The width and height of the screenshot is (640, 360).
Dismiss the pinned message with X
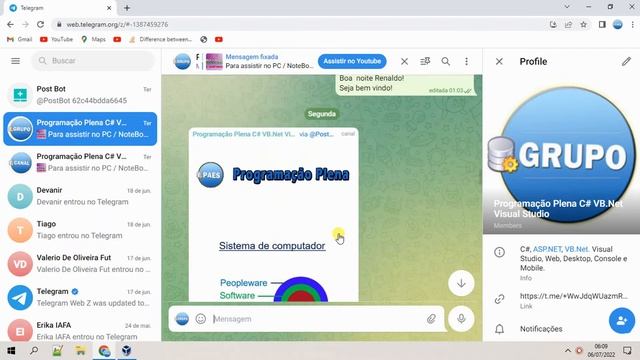point(404,61)
